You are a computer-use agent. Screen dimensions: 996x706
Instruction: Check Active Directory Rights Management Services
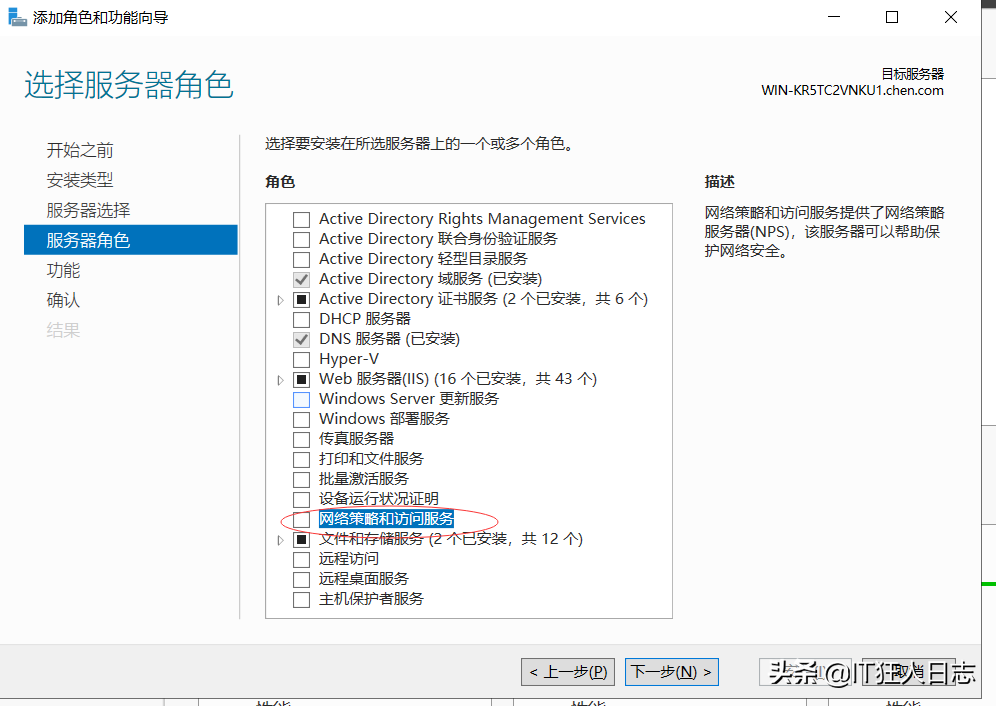301,220
